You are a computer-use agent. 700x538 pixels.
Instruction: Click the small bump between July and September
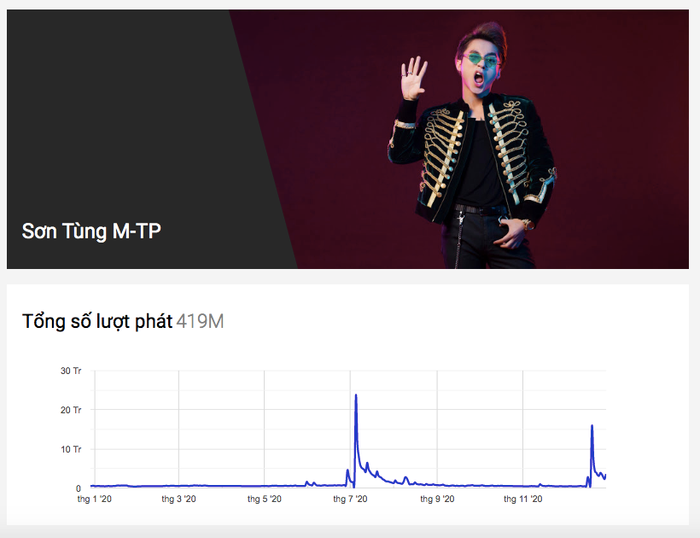[x=405, y=478]
